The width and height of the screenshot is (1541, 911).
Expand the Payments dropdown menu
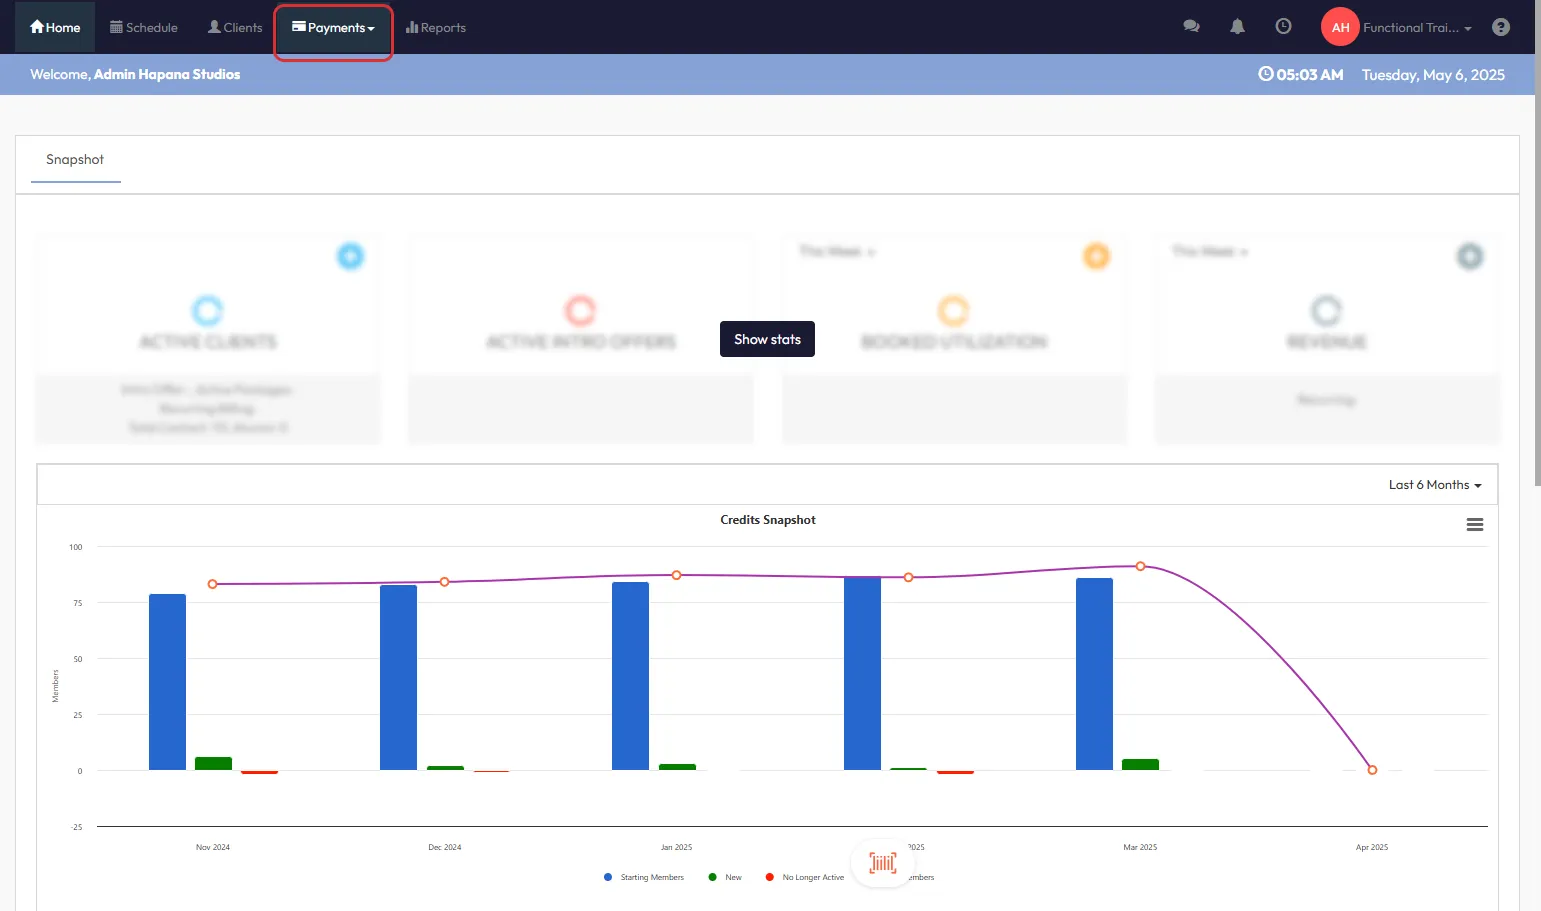(333, 28)
